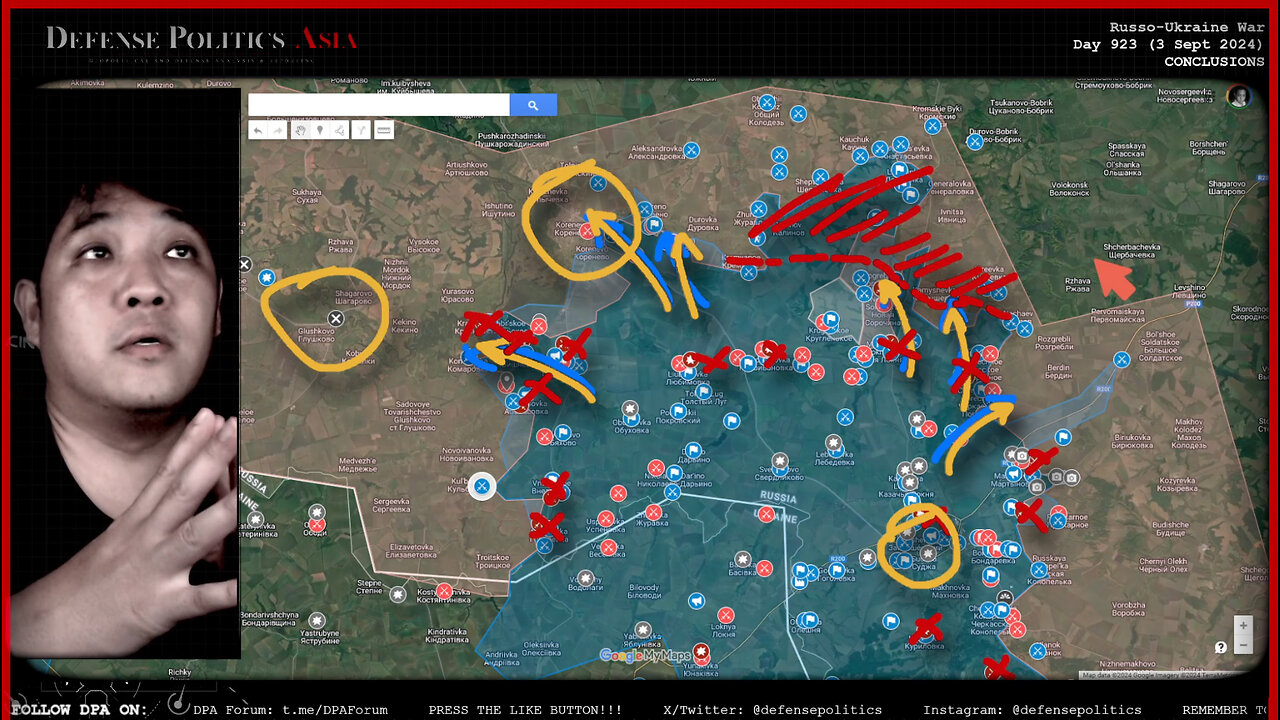The width and height of the screenshot is (1280, 720).
Task: Click the CONCLUSIONS heading text
Action: click(x=1214, y=62)
